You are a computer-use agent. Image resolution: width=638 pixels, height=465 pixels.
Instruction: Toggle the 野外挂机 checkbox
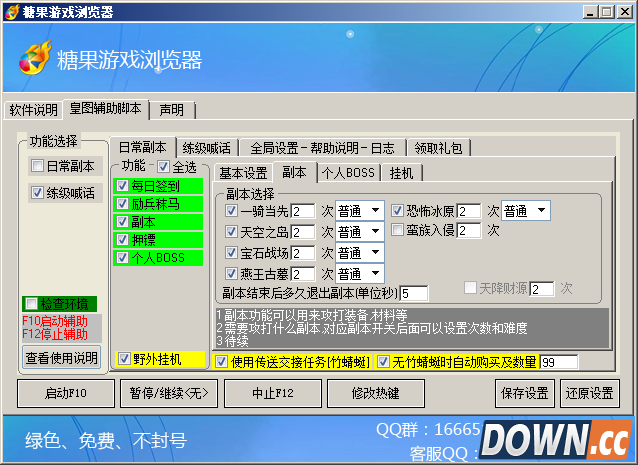(124, 359)
